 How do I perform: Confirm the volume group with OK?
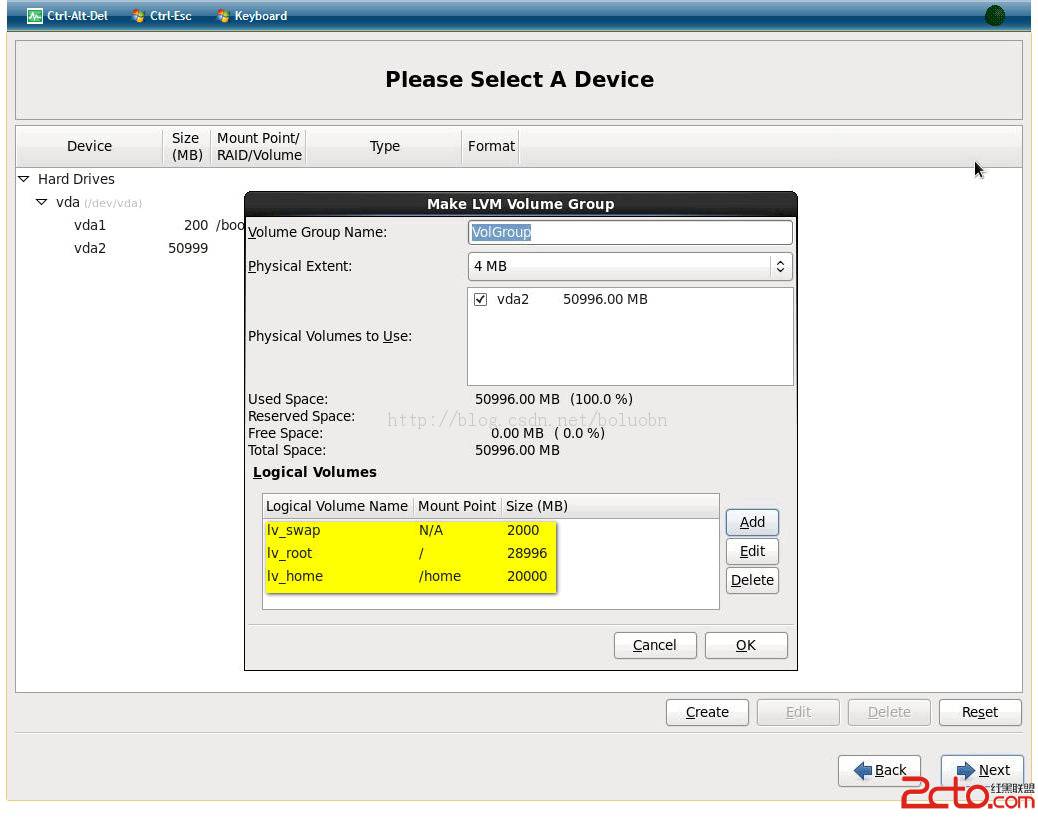(x=746, y=646)
